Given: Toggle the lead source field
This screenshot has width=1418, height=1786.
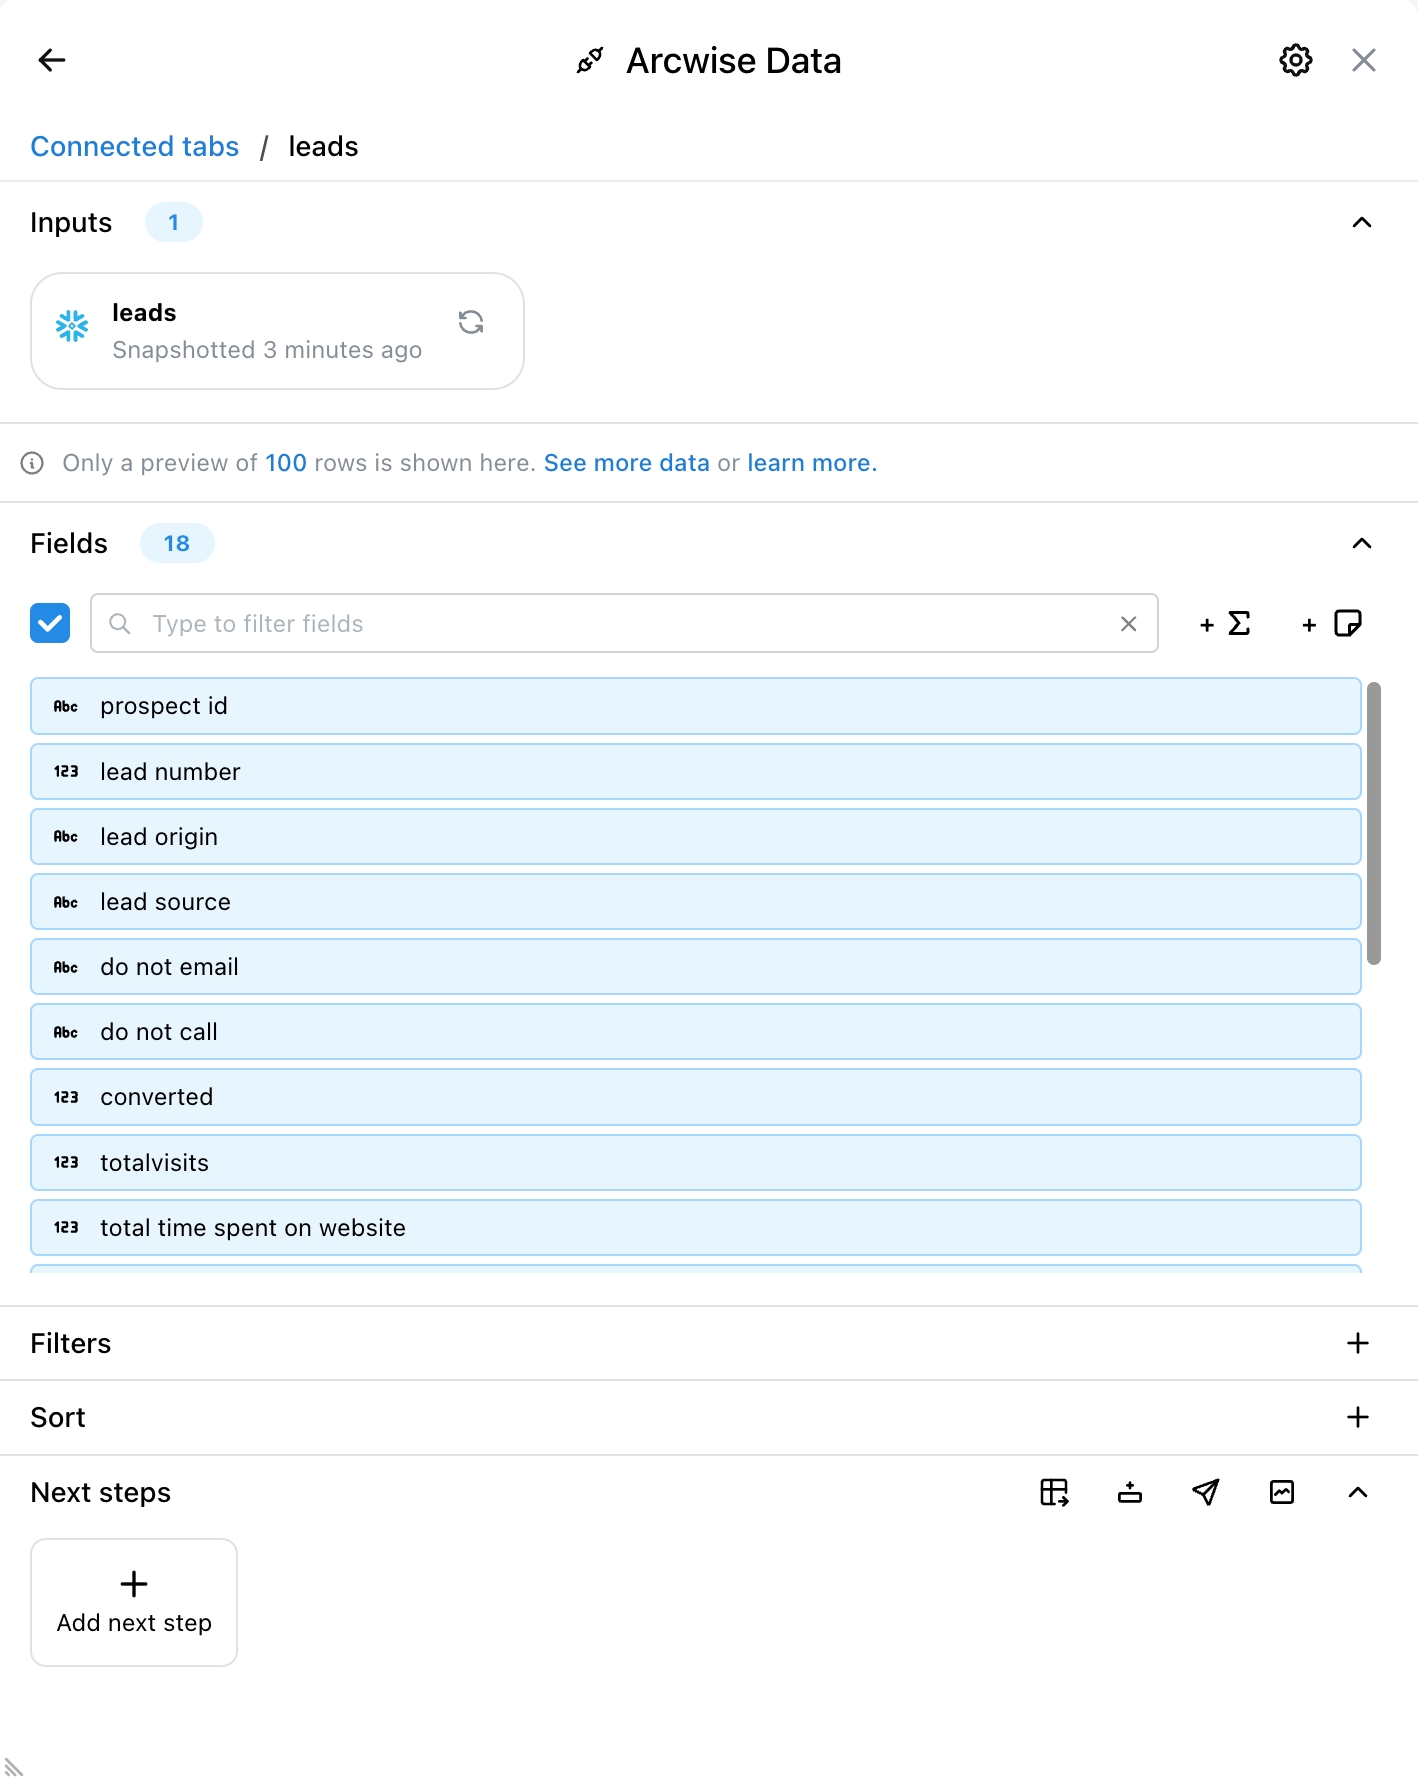Looking at the screenshot, I should tap(695, 902).
